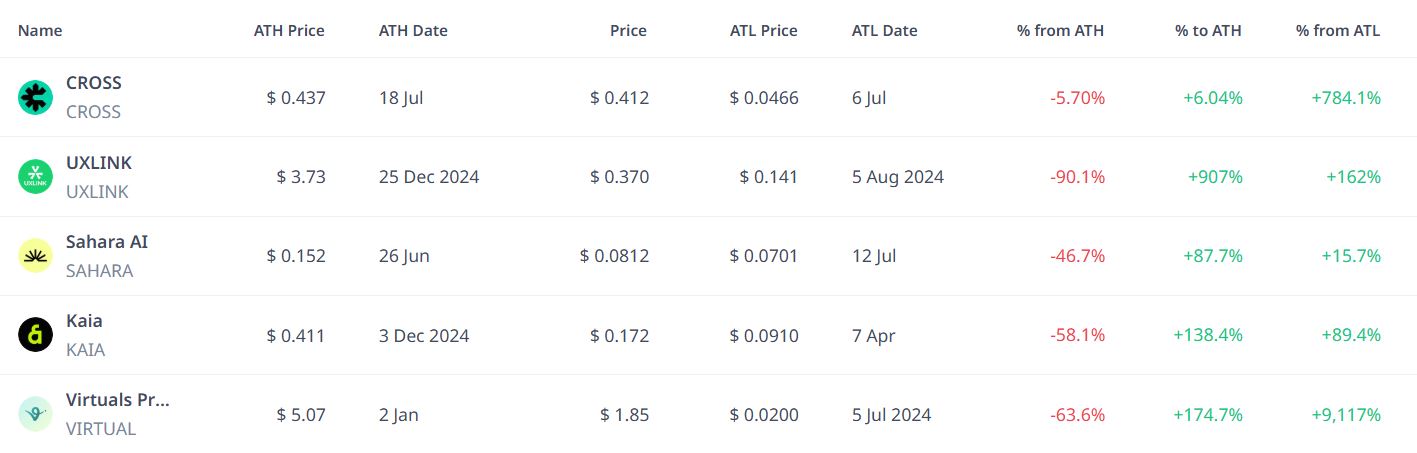
Task: Sort by % from ATH column header
Action: point(1060,31)
